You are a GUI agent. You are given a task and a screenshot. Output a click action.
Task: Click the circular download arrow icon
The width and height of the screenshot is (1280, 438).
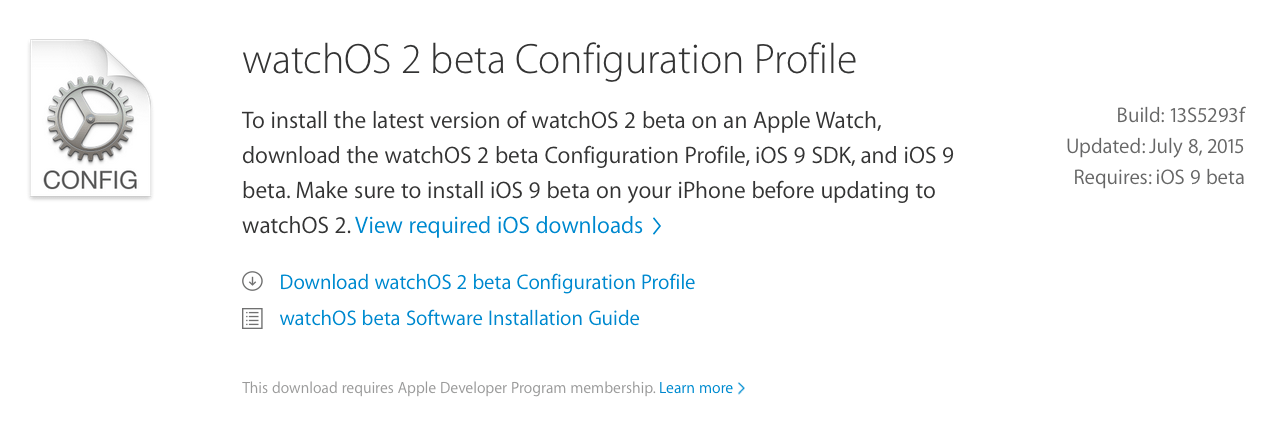click(x=252, y=281)
